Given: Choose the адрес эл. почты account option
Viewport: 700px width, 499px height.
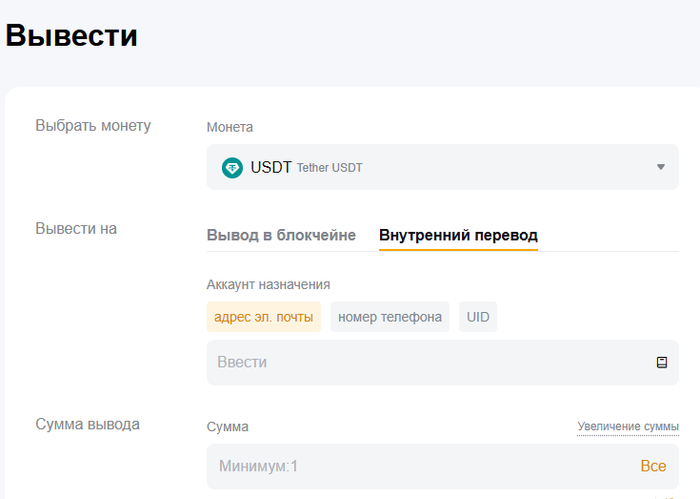Looking at the screenshot, I should pyautogui.click(x=263, y=317).
